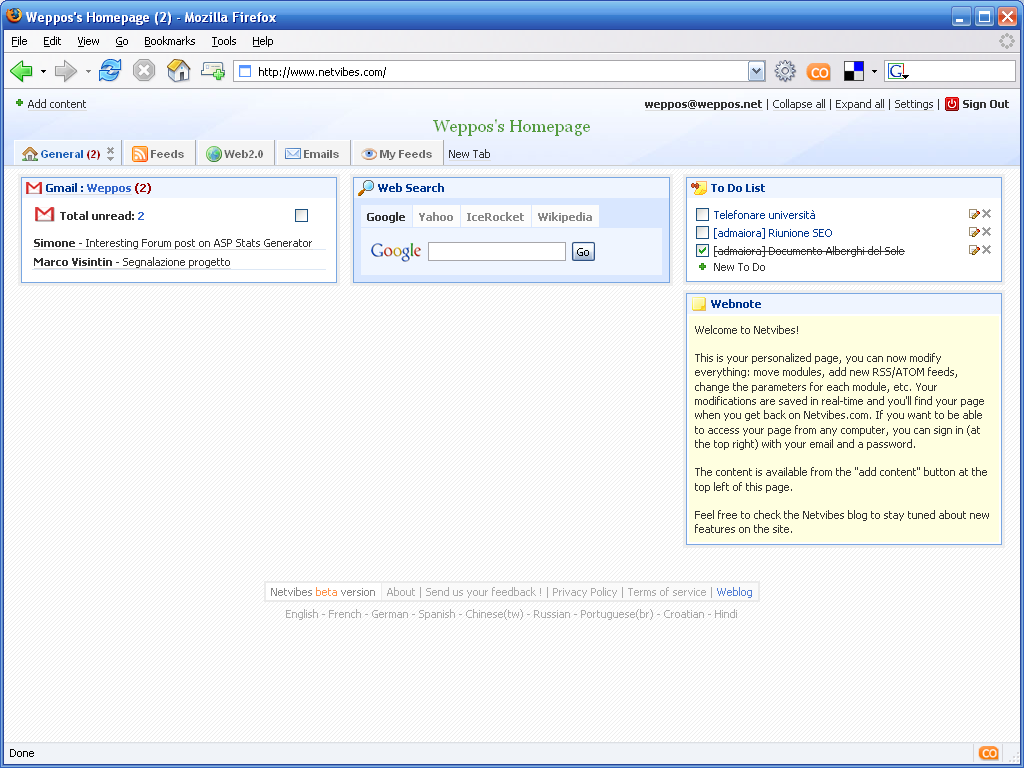This screenshot has height=768, width=1024.
Task: Uncheck the Documento Alberghi del Sole checkbox
Action: point(702,250)
